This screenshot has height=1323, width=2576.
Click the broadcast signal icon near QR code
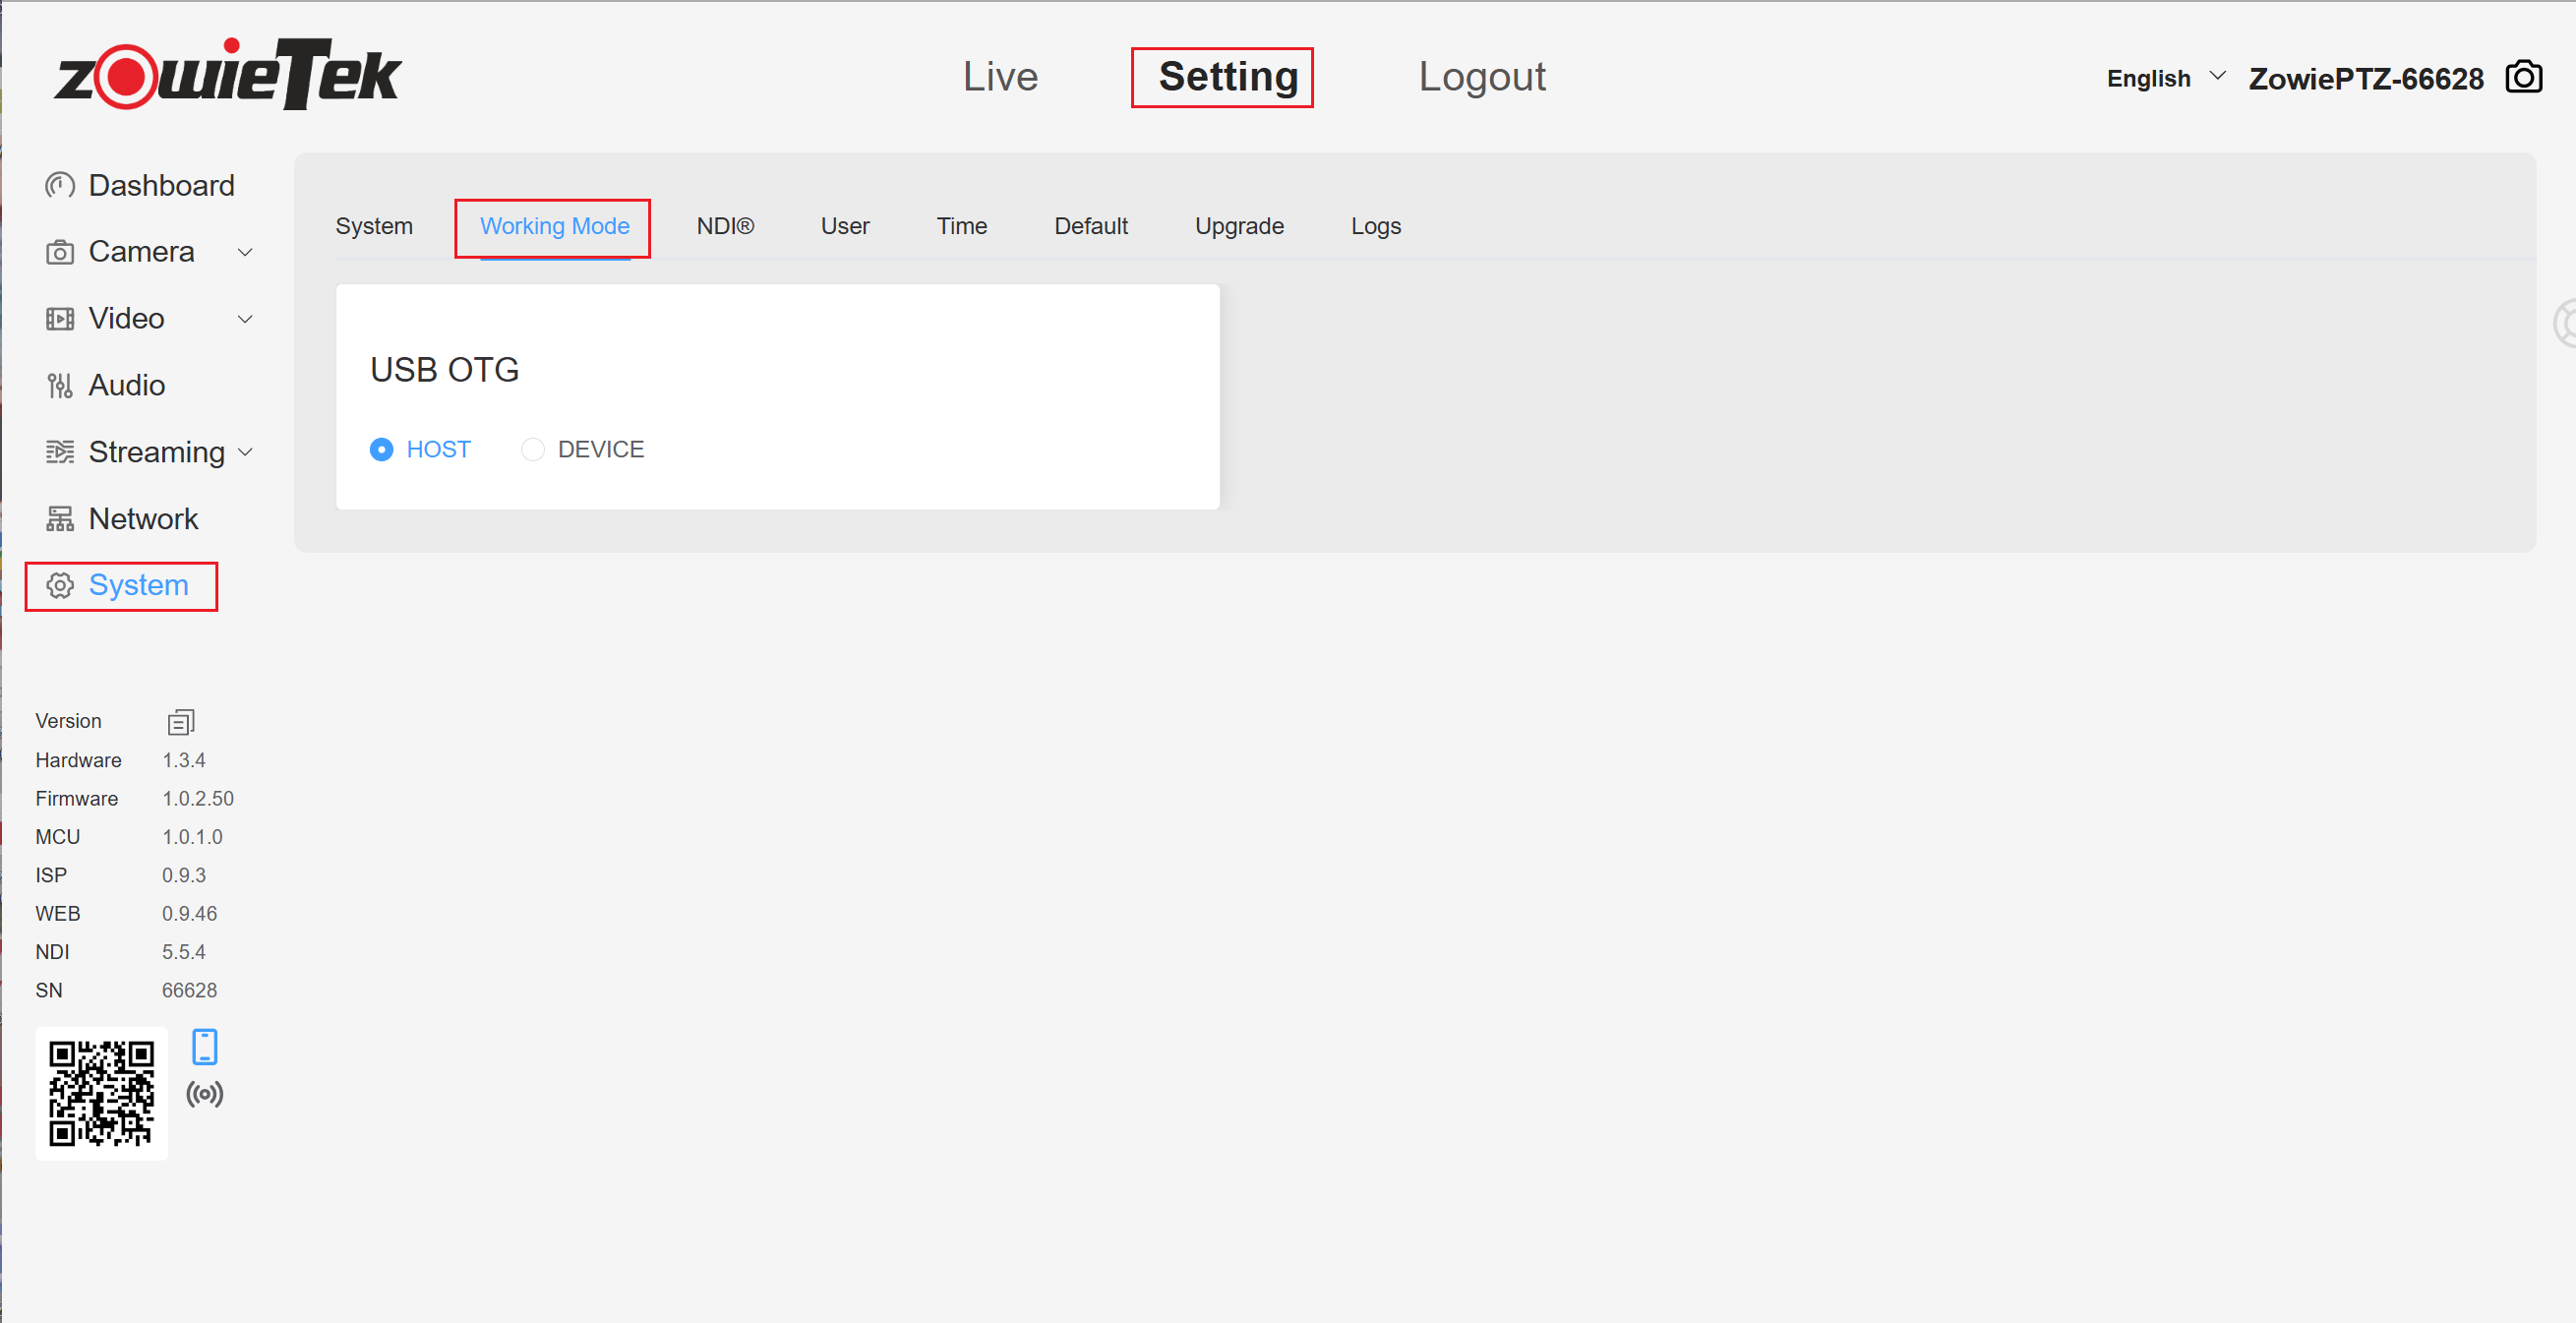pyautogui.click(x=204, y=1094)
